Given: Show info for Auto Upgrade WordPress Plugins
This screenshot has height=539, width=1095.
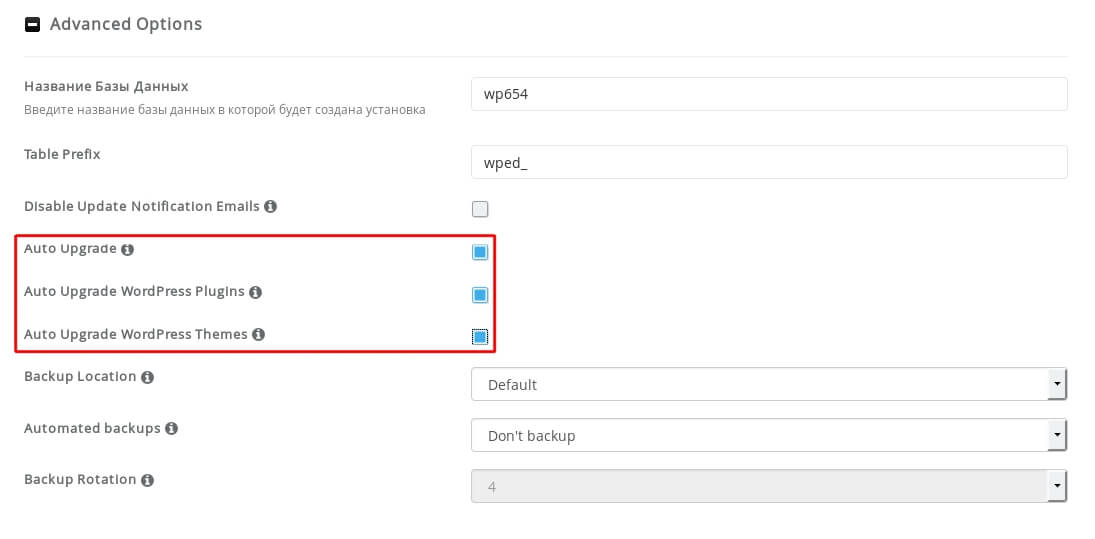Looking at the screenshot, I should tap(255, 292).
